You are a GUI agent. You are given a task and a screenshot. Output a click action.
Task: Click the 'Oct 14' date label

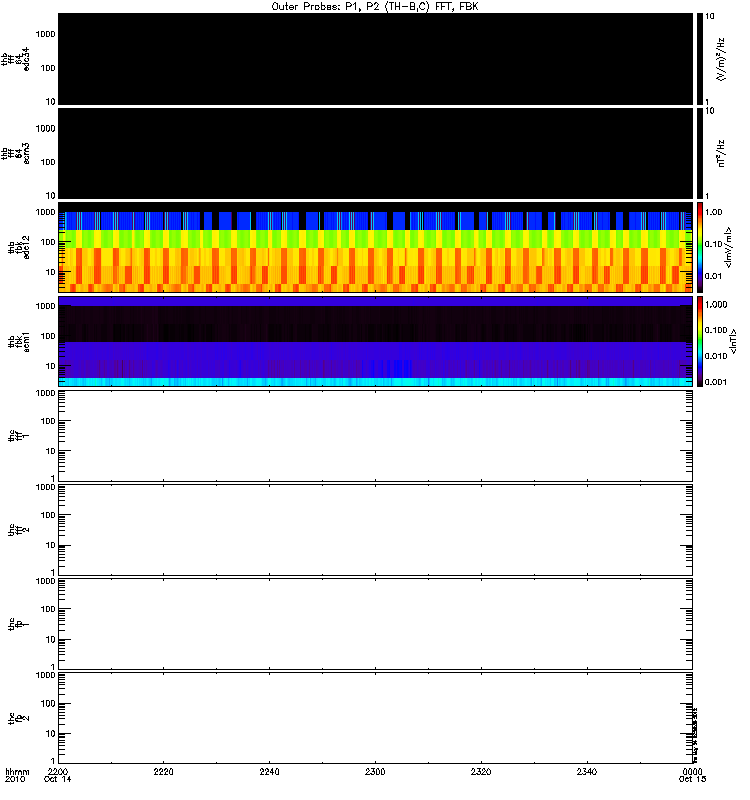tap(58, 779)
